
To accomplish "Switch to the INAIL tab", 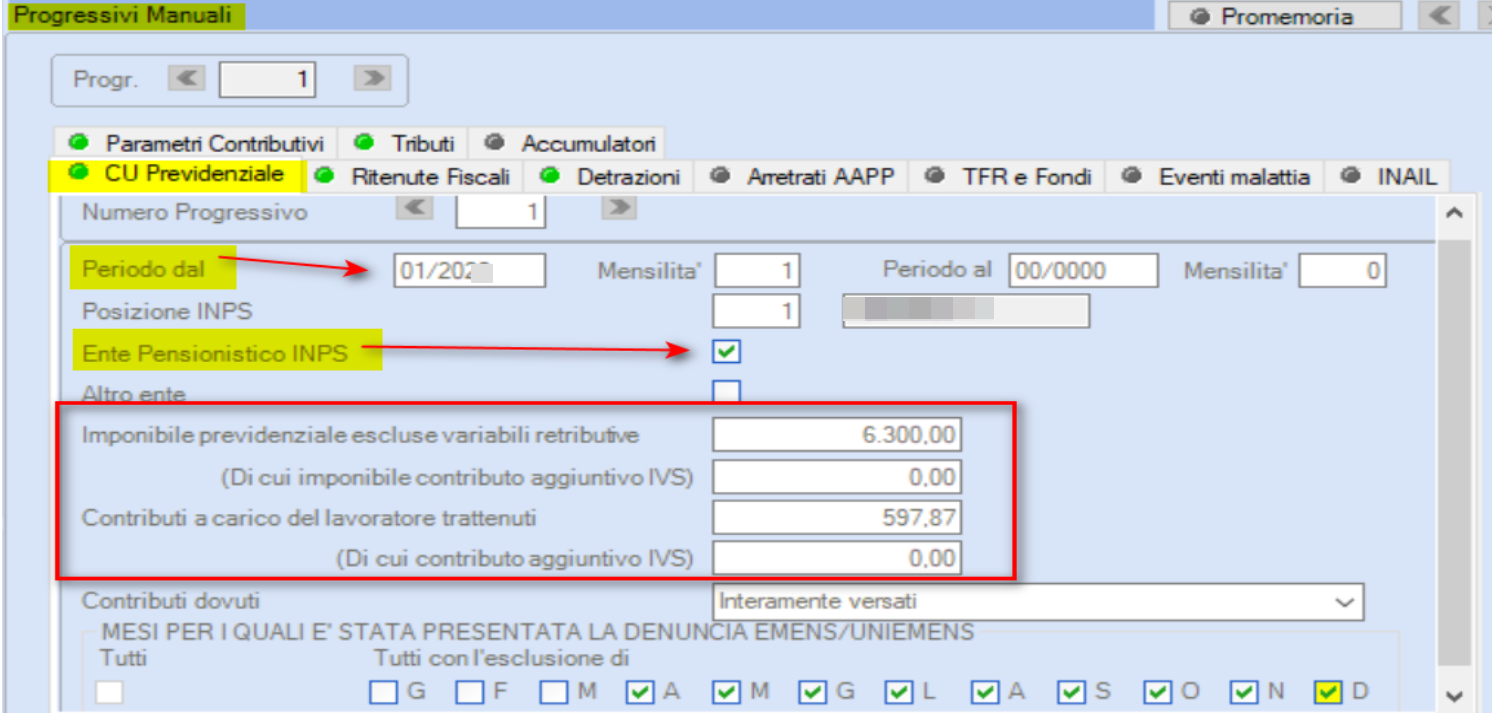I will click(x=1388, y=177).
